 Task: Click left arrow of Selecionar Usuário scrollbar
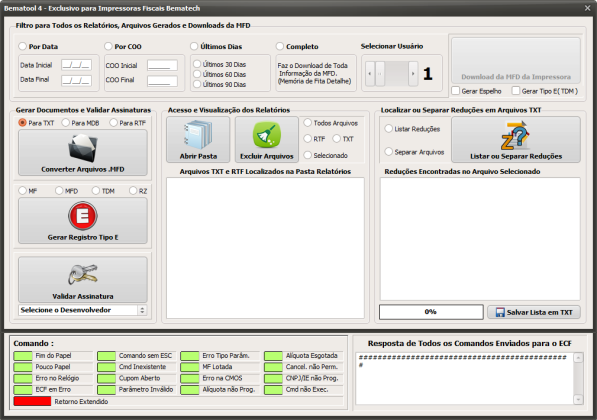(x=370, y=73)
